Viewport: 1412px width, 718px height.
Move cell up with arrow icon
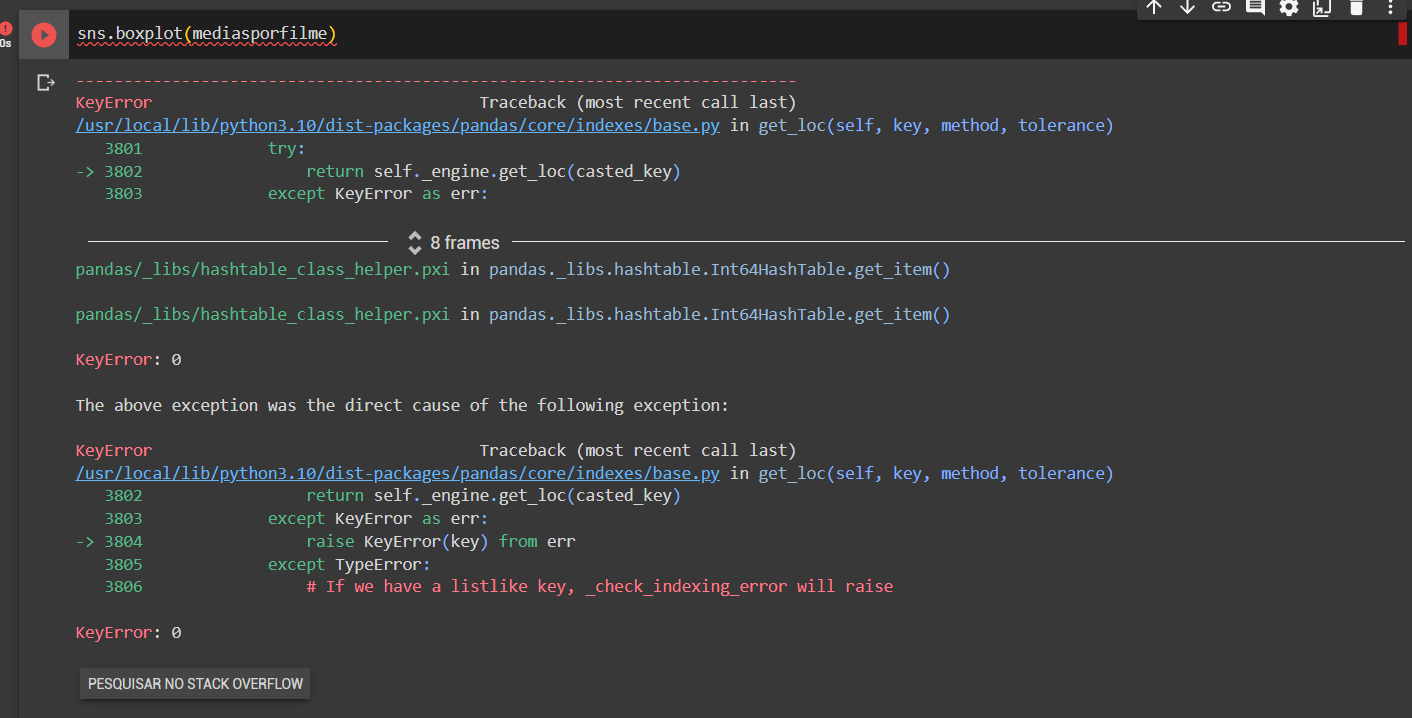pyautogui.click(x=1154, y=8)
